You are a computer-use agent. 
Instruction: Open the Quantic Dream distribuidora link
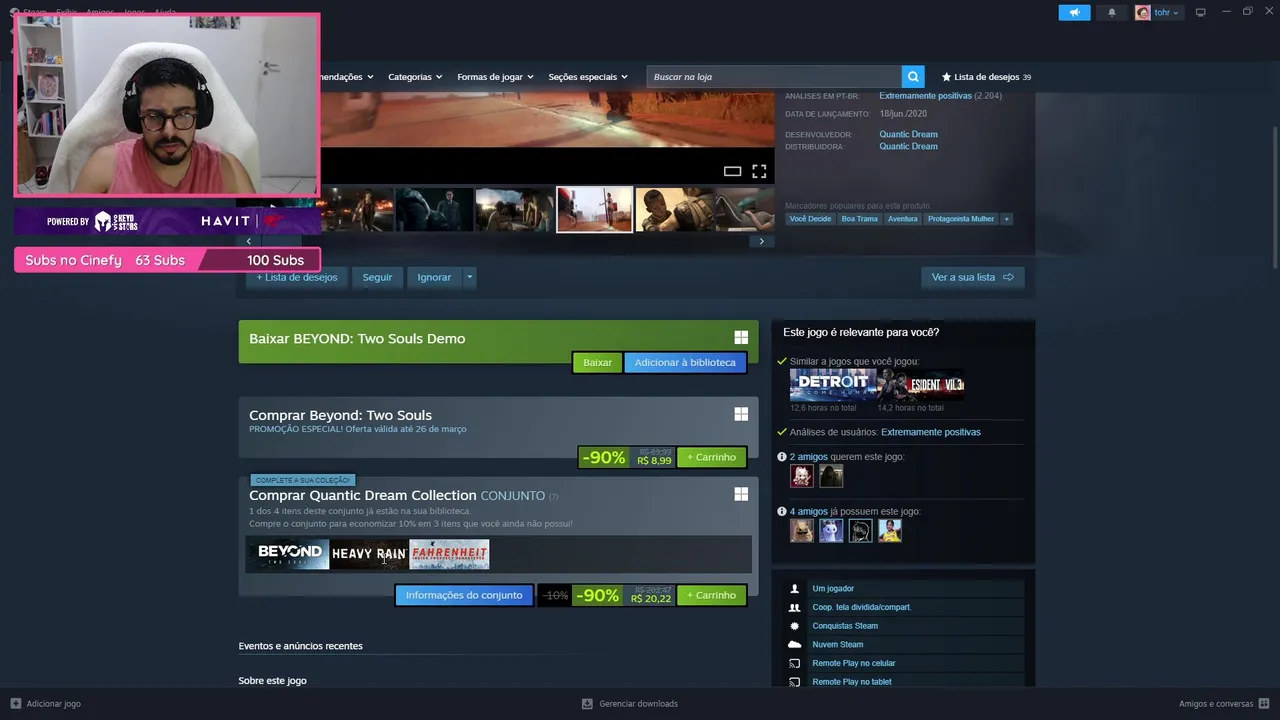coord(908,146)
